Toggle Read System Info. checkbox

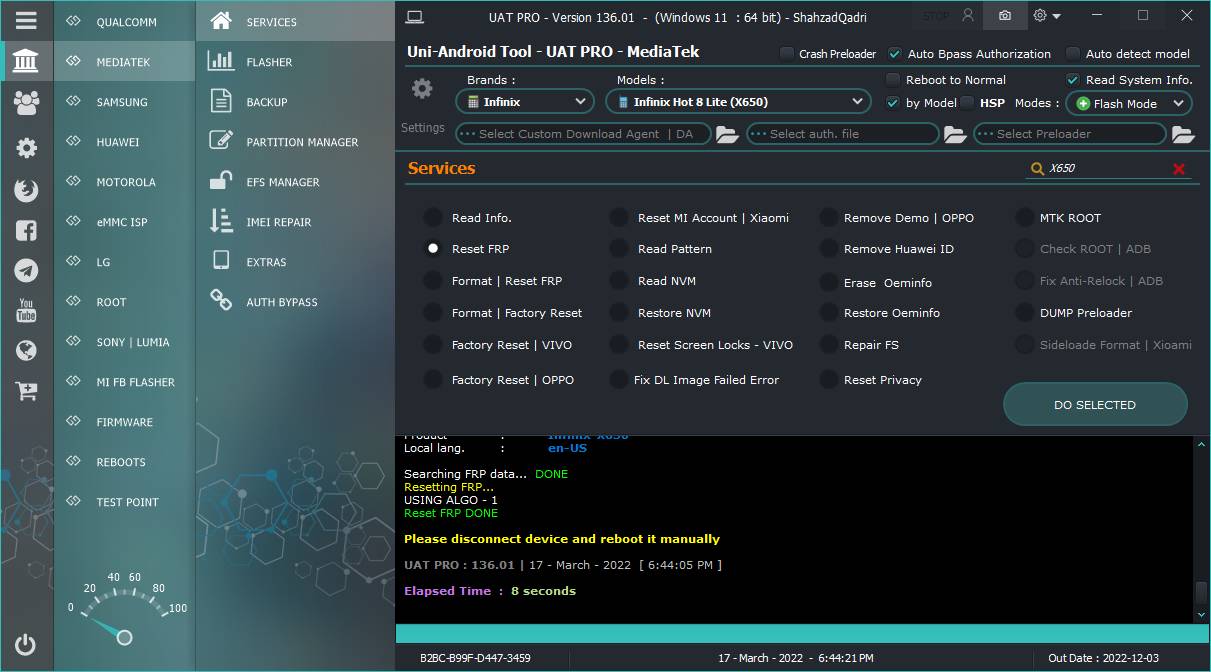point(1073,80)
